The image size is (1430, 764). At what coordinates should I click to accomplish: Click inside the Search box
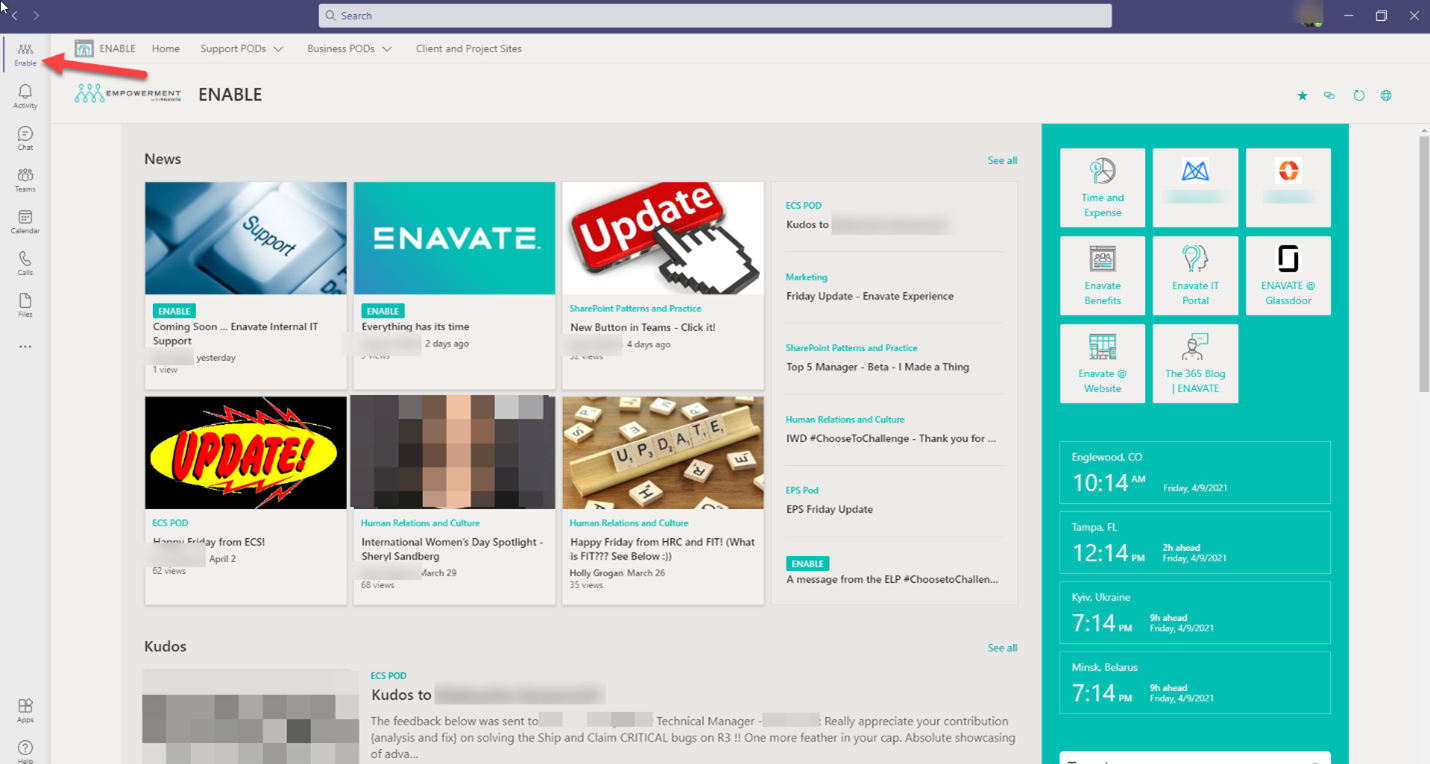pyautogui.click(x=715, y=15)
